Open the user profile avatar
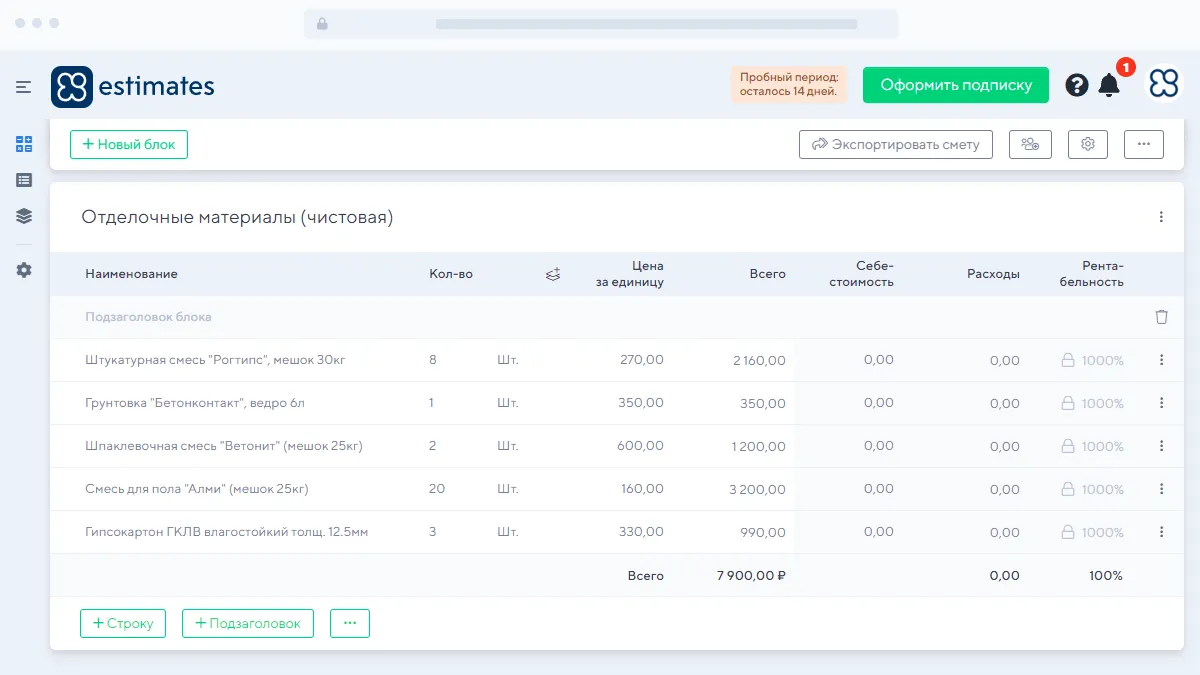 1163,85
